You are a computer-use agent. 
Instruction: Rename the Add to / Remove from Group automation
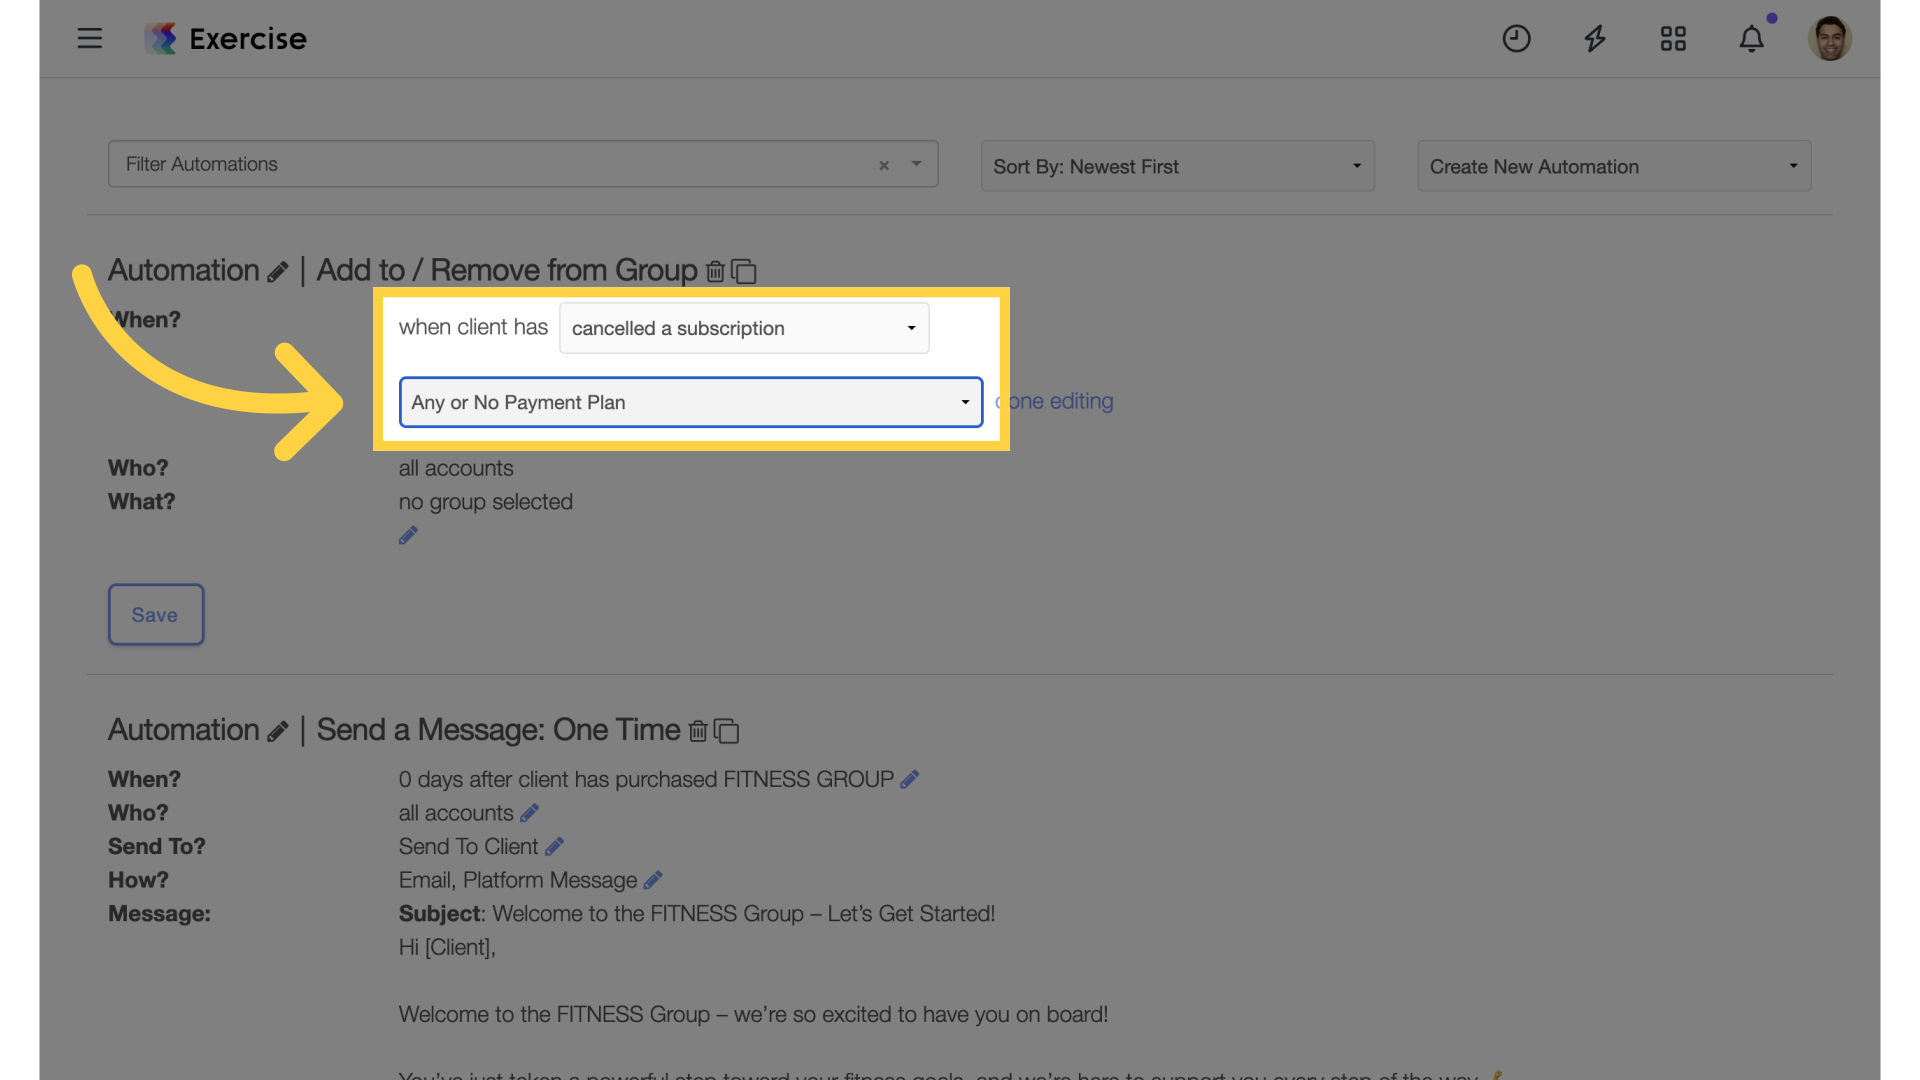click(278, 272)
